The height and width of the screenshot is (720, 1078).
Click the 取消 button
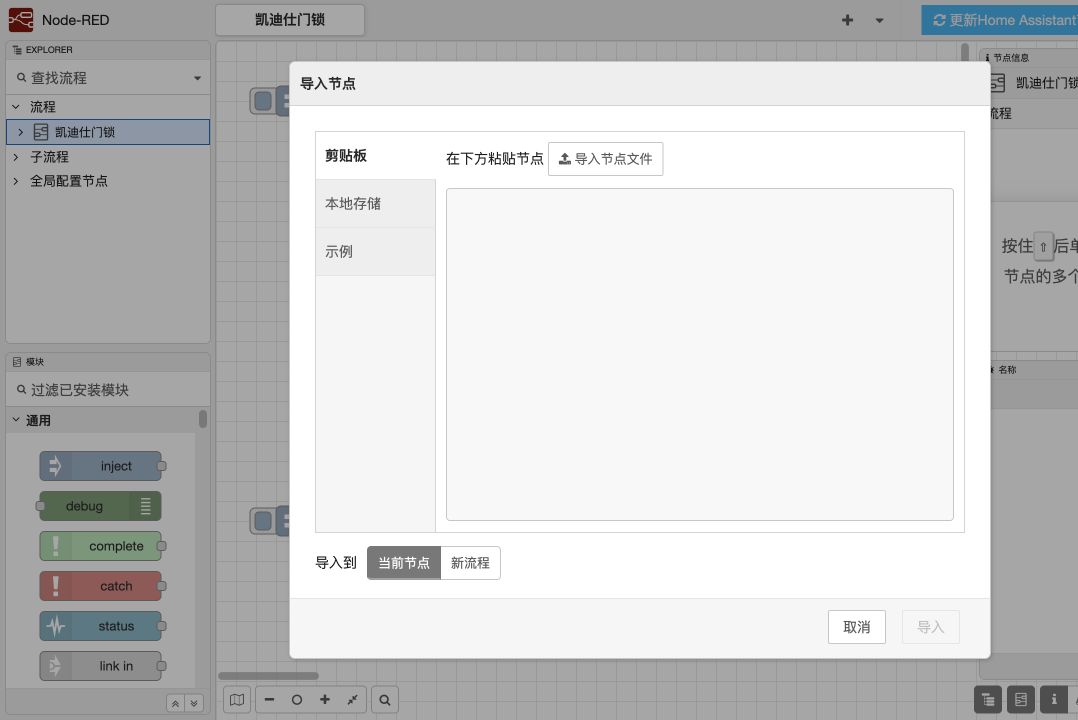click(x=857, y=627)
